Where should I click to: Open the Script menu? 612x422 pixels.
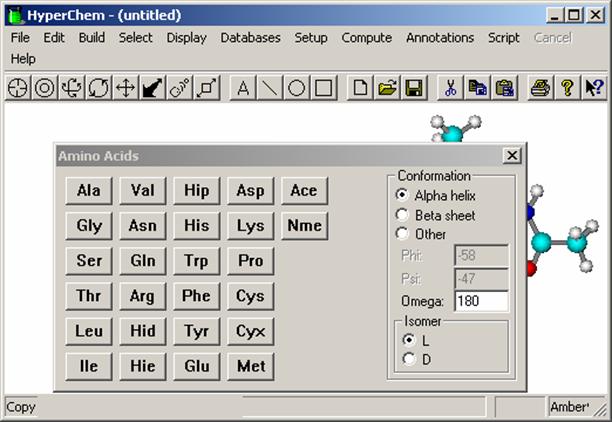pos(503,38)
